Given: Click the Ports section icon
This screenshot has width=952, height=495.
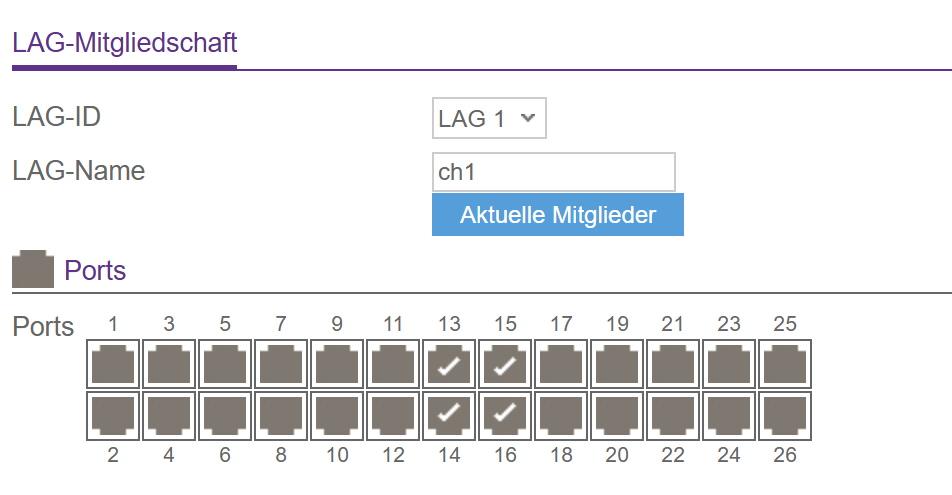Looking at the screenshot, I should pos(32,270).
